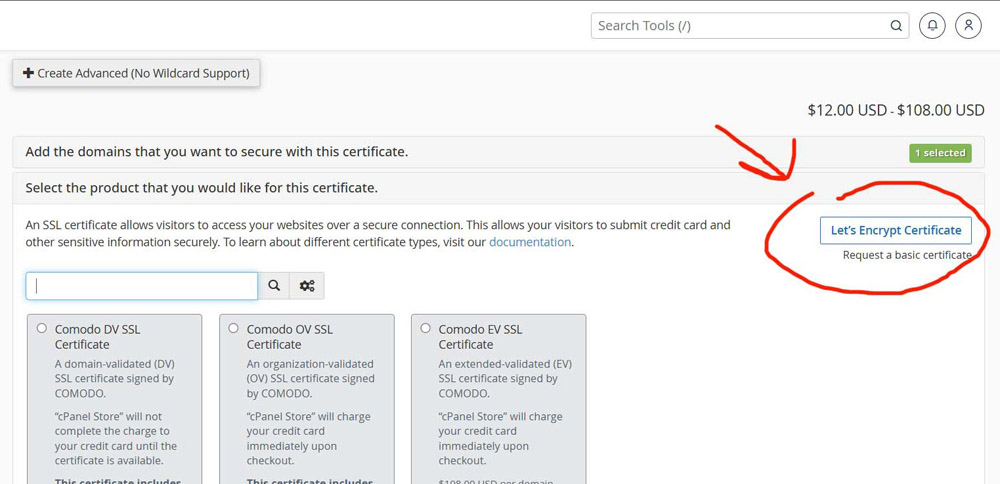Focus the product search text box
The width and height of the screenshot is (1000, 484).
[x=142, y=286]
